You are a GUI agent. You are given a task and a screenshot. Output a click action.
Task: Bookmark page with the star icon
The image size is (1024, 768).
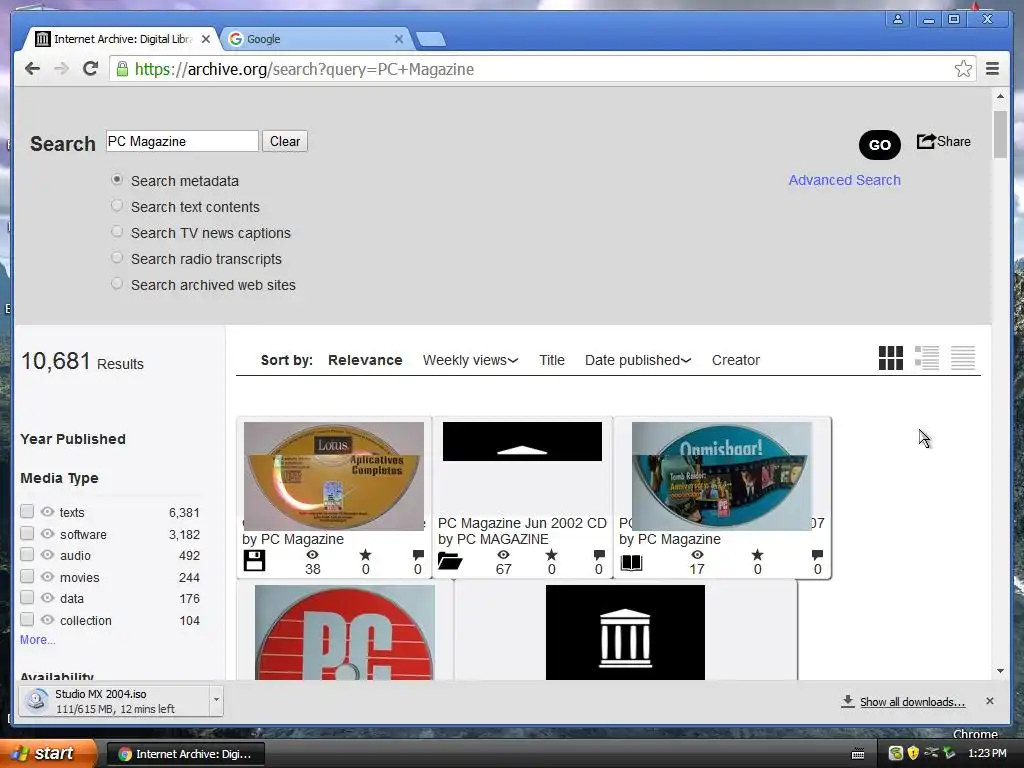[963, 69]
